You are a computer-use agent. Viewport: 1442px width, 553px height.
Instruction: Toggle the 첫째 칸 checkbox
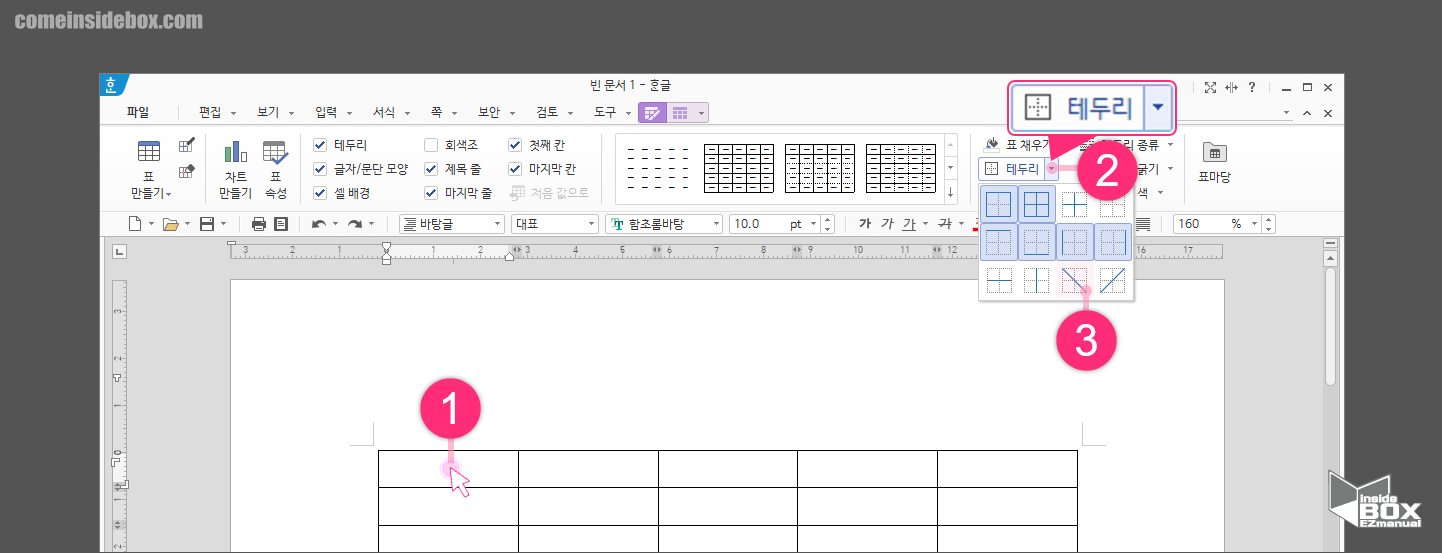[x=515, y=145]
